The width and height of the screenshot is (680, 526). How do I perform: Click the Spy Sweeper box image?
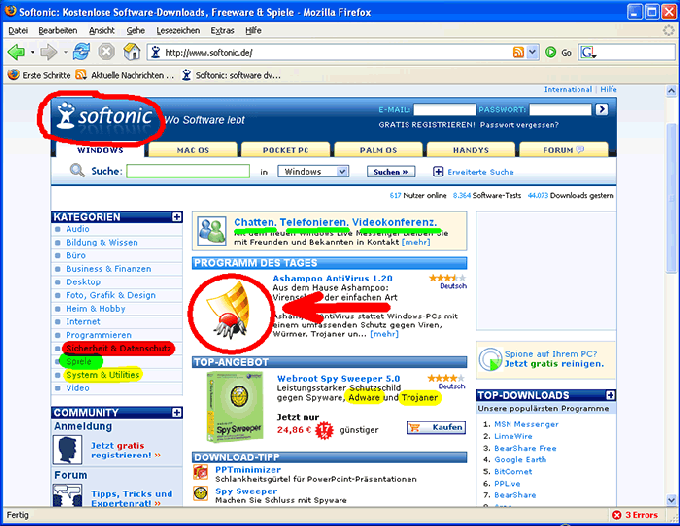click(x=235, y=407)
